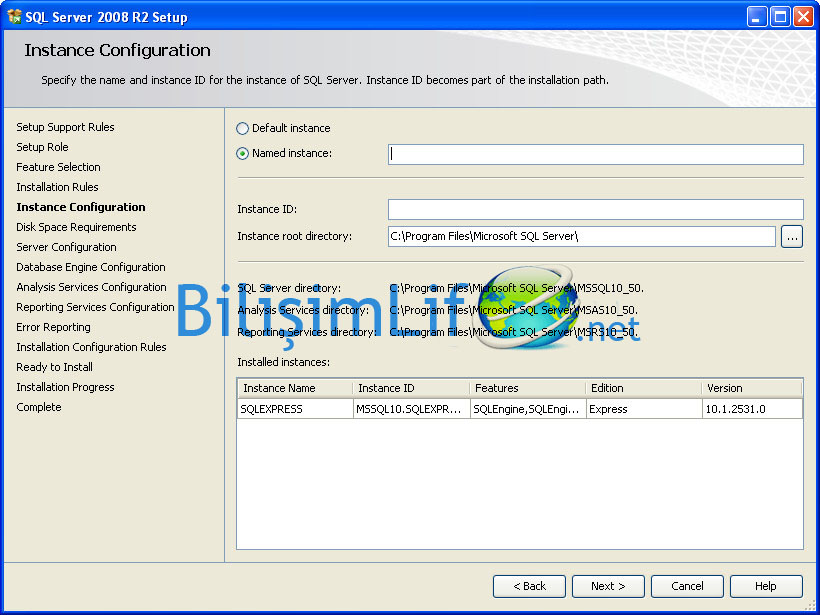Select the SQLEXPRESS instance name cell
The image size is (820, 615).
coord(295,409)
